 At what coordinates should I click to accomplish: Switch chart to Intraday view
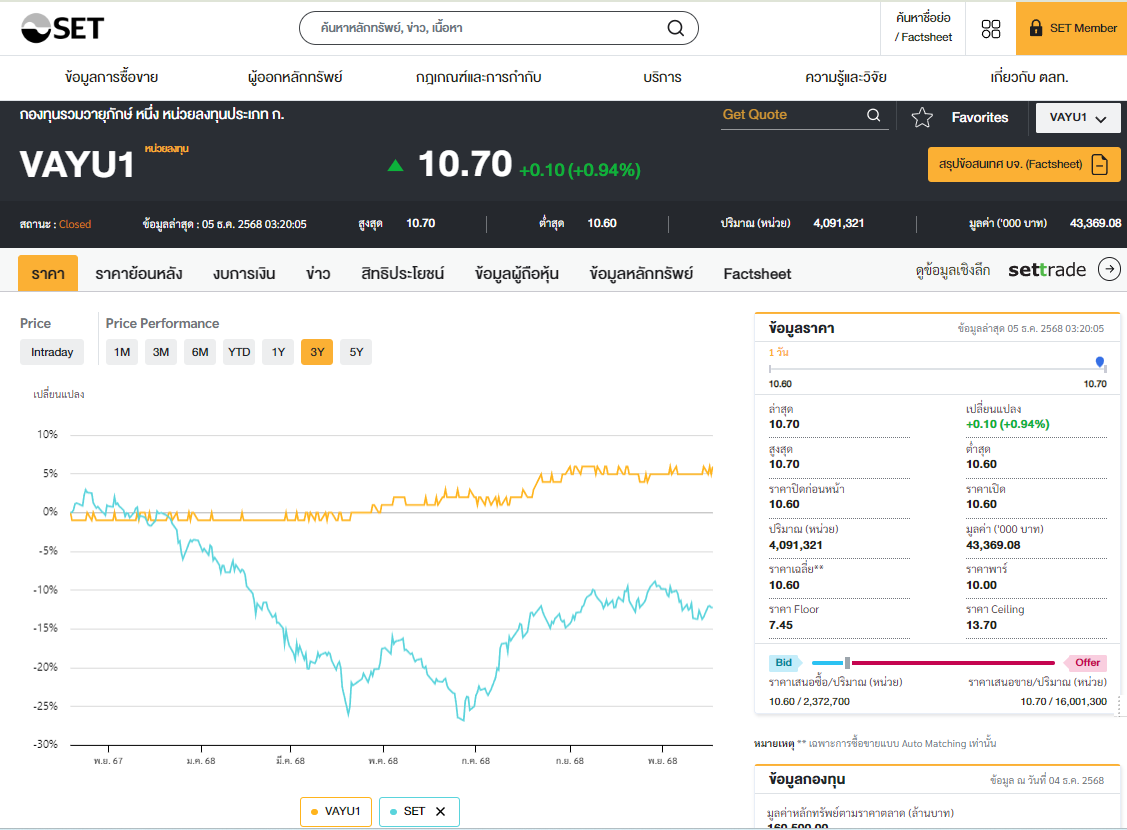(52, 352)
